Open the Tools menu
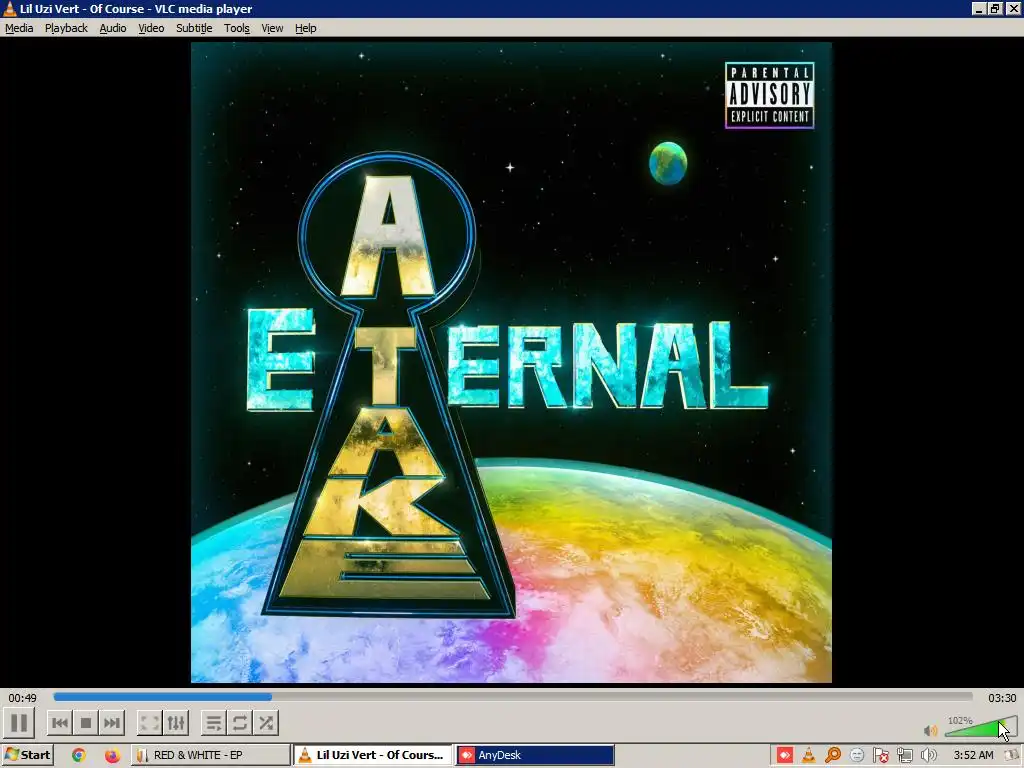The width and height of the screenshot is (1024, 768). [236, 28]
